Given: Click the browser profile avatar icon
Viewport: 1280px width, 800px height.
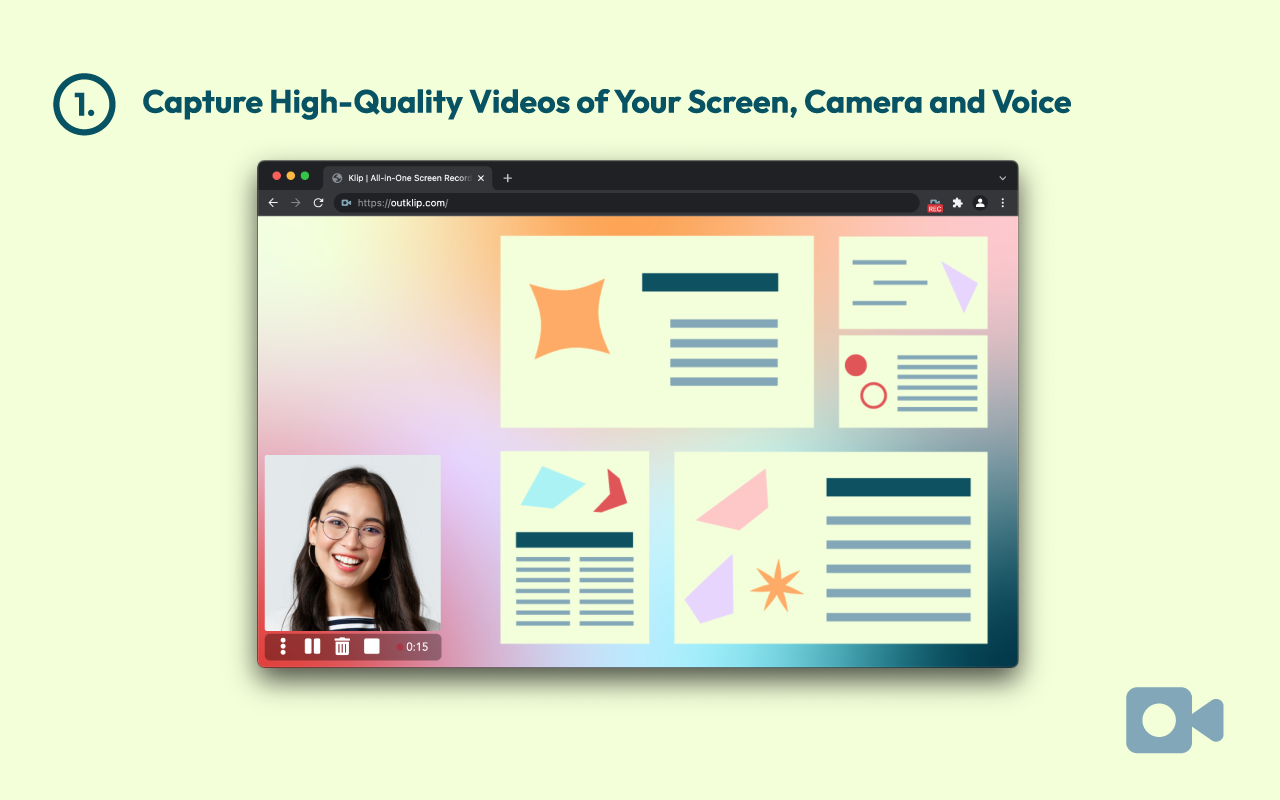Looking at the screenshot, I should pyautogui.click(x=979, y=203).
